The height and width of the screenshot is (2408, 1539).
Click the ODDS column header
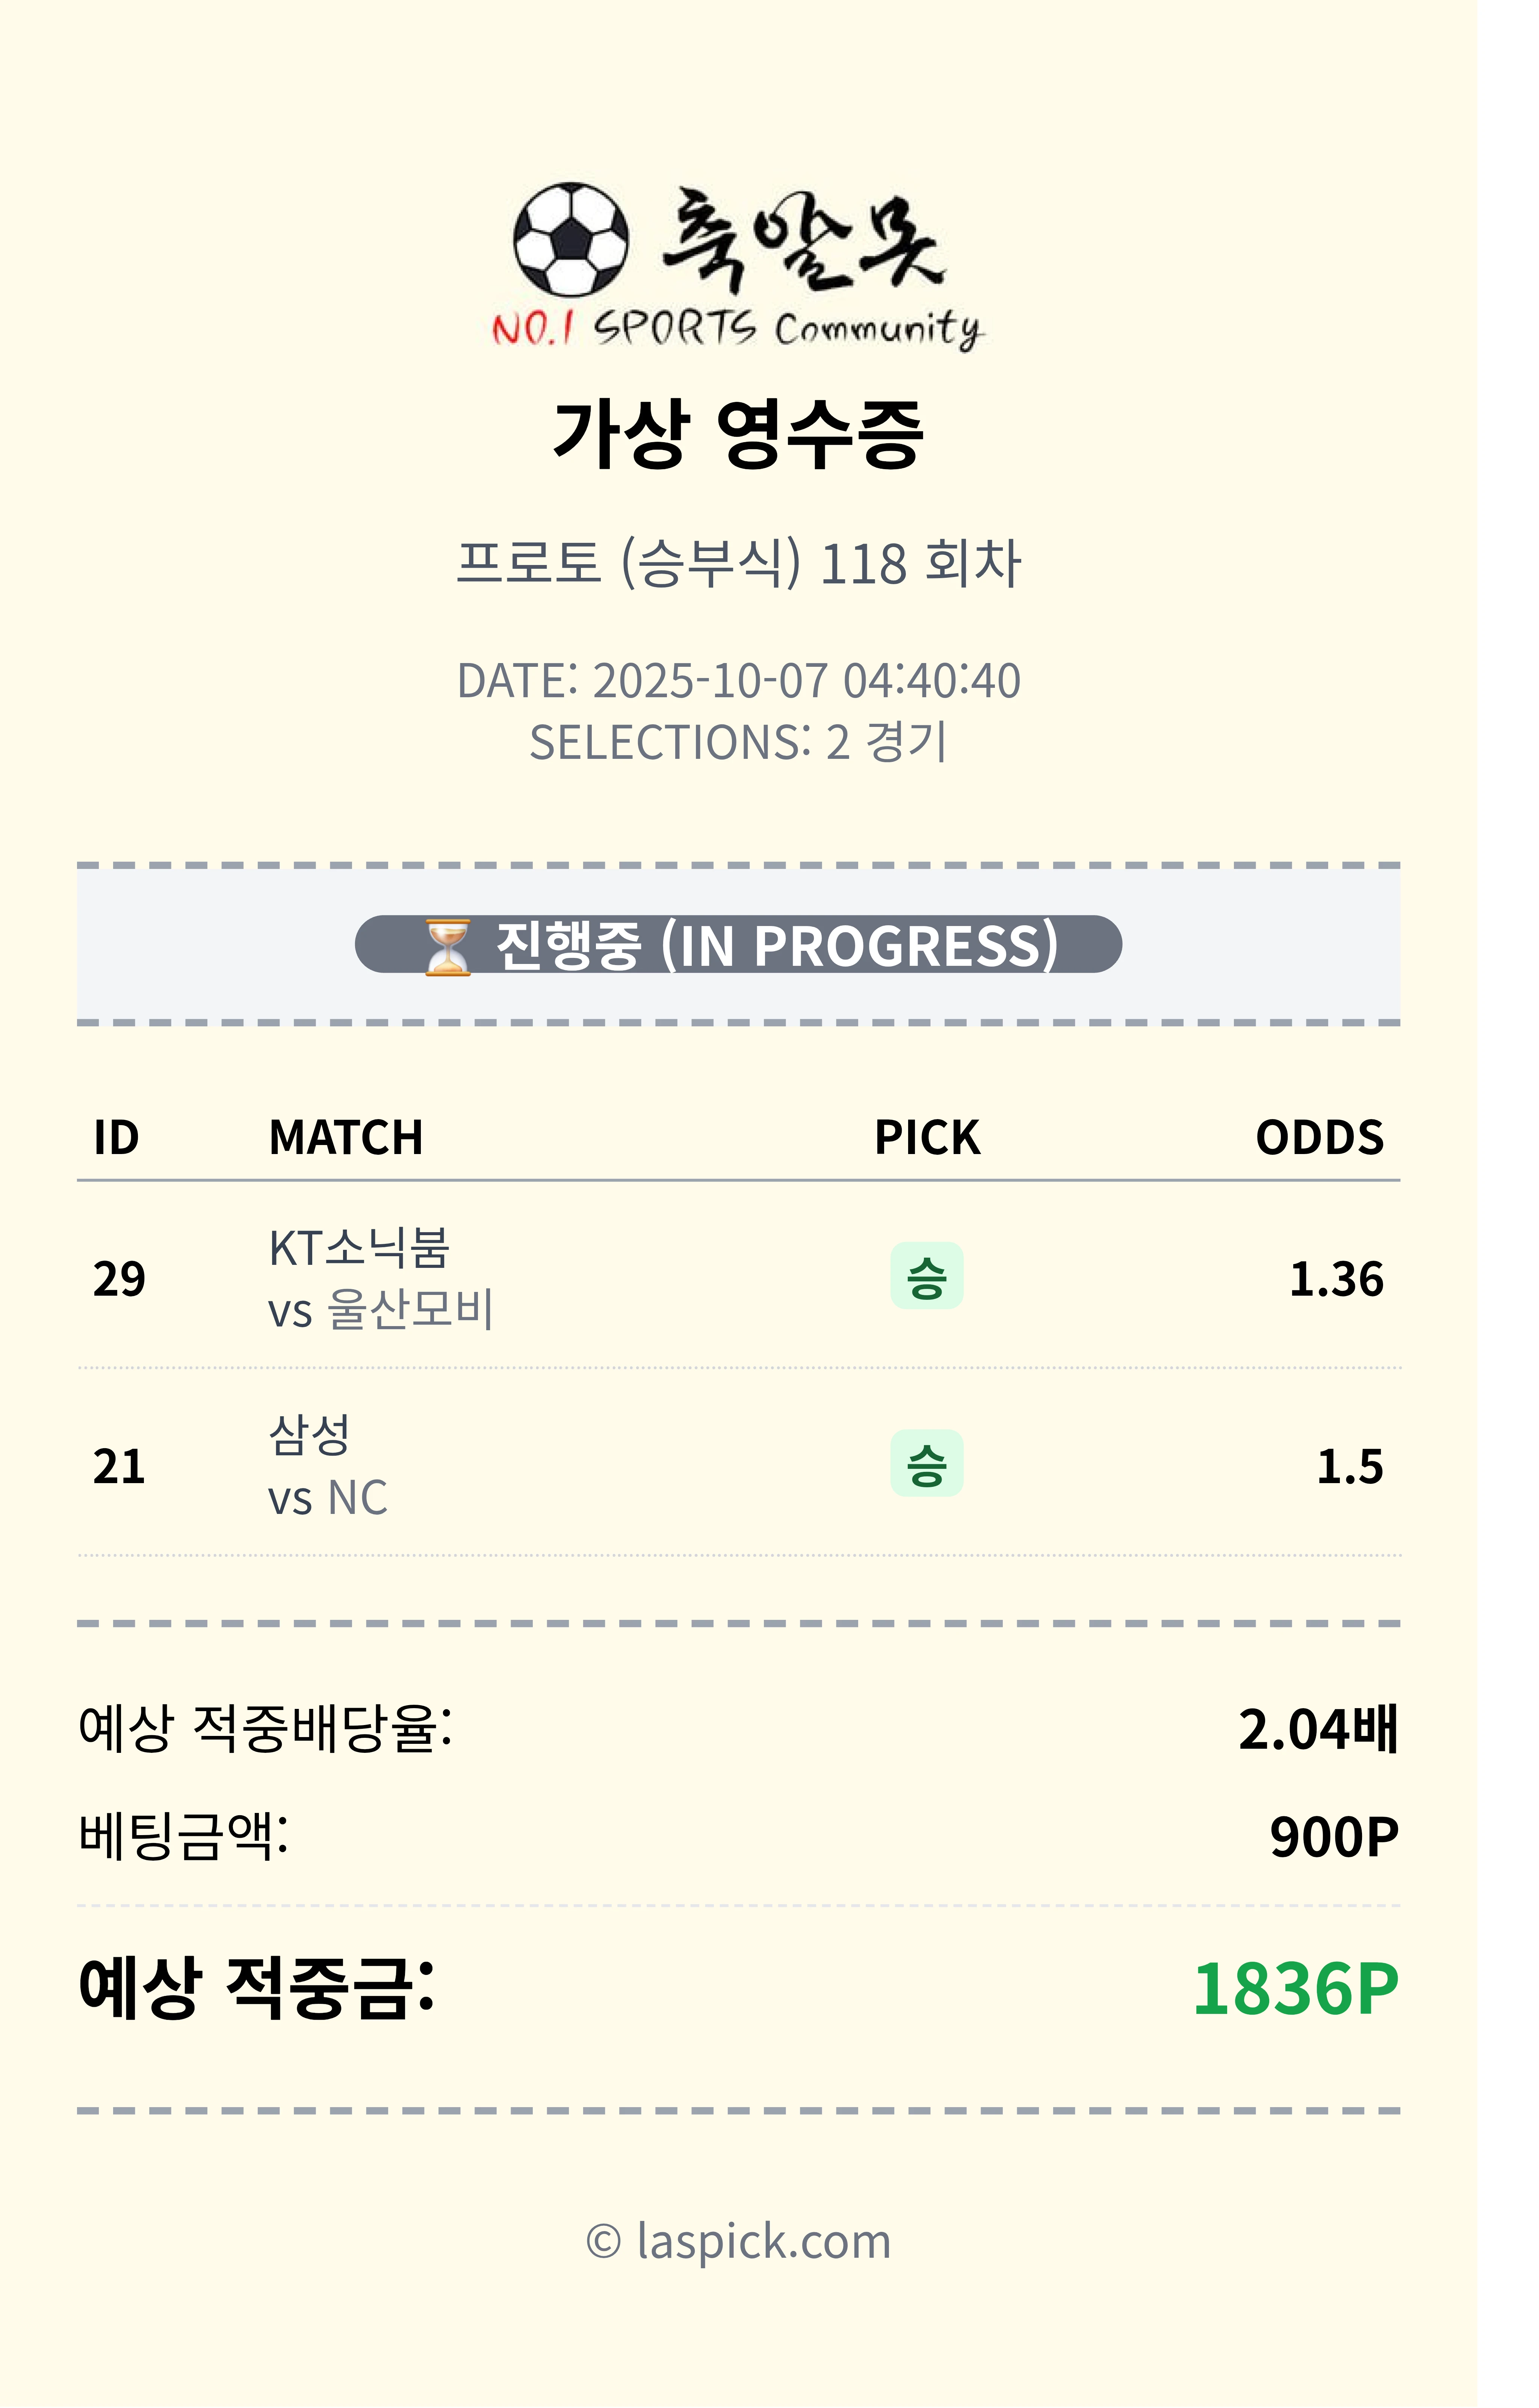[x=1319, y=1137]
